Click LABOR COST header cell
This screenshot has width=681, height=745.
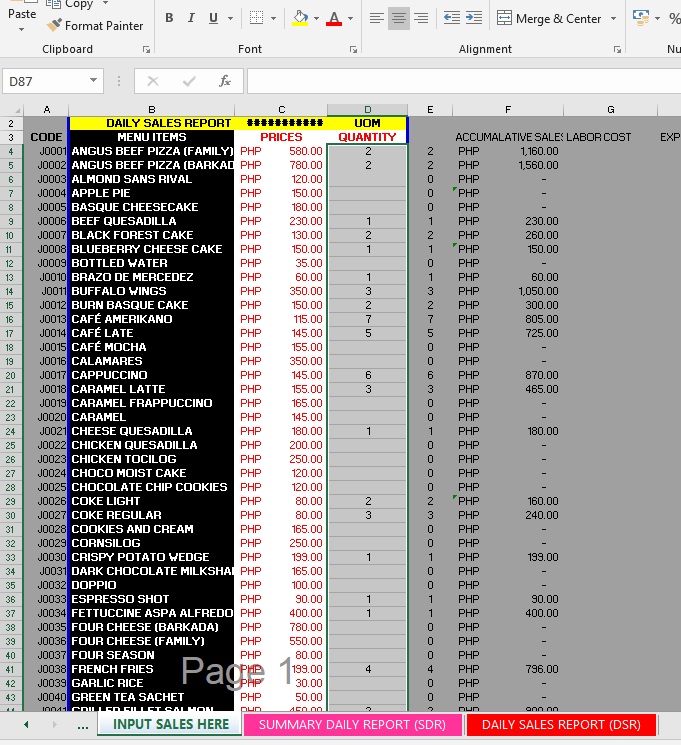tap(610, 137)
